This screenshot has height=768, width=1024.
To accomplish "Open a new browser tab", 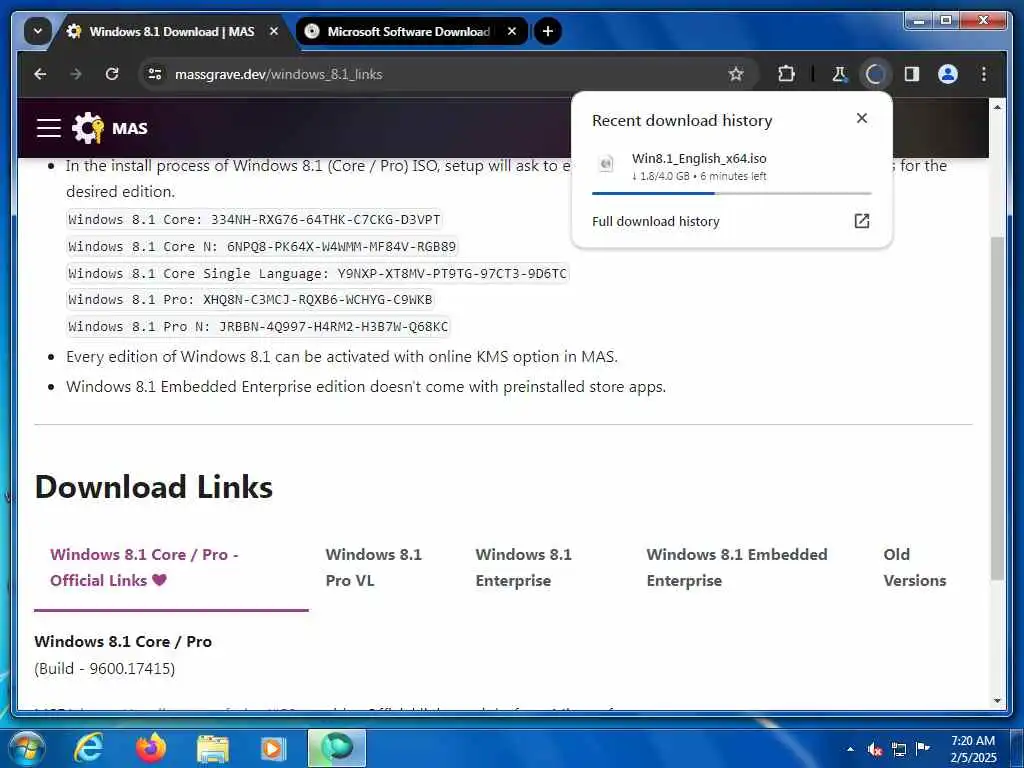I will pyautogui.click(x=547, y=31).
